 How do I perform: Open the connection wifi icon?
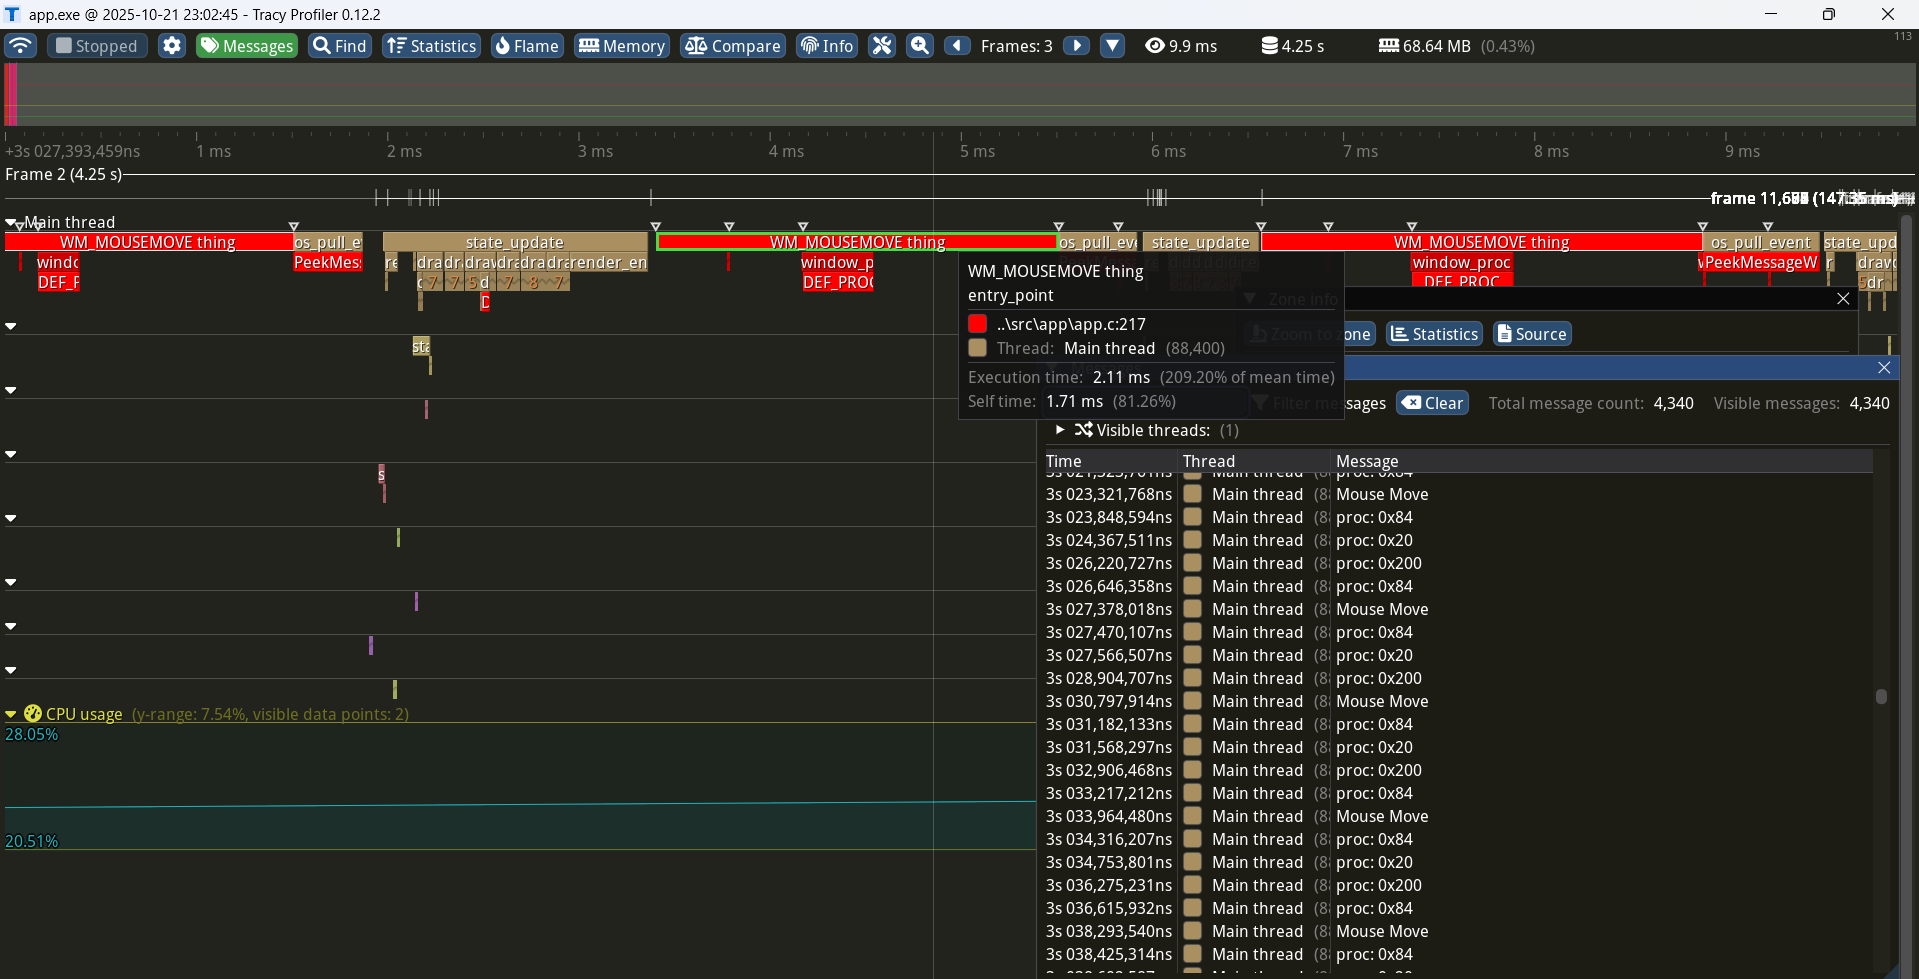pos(20,46)
